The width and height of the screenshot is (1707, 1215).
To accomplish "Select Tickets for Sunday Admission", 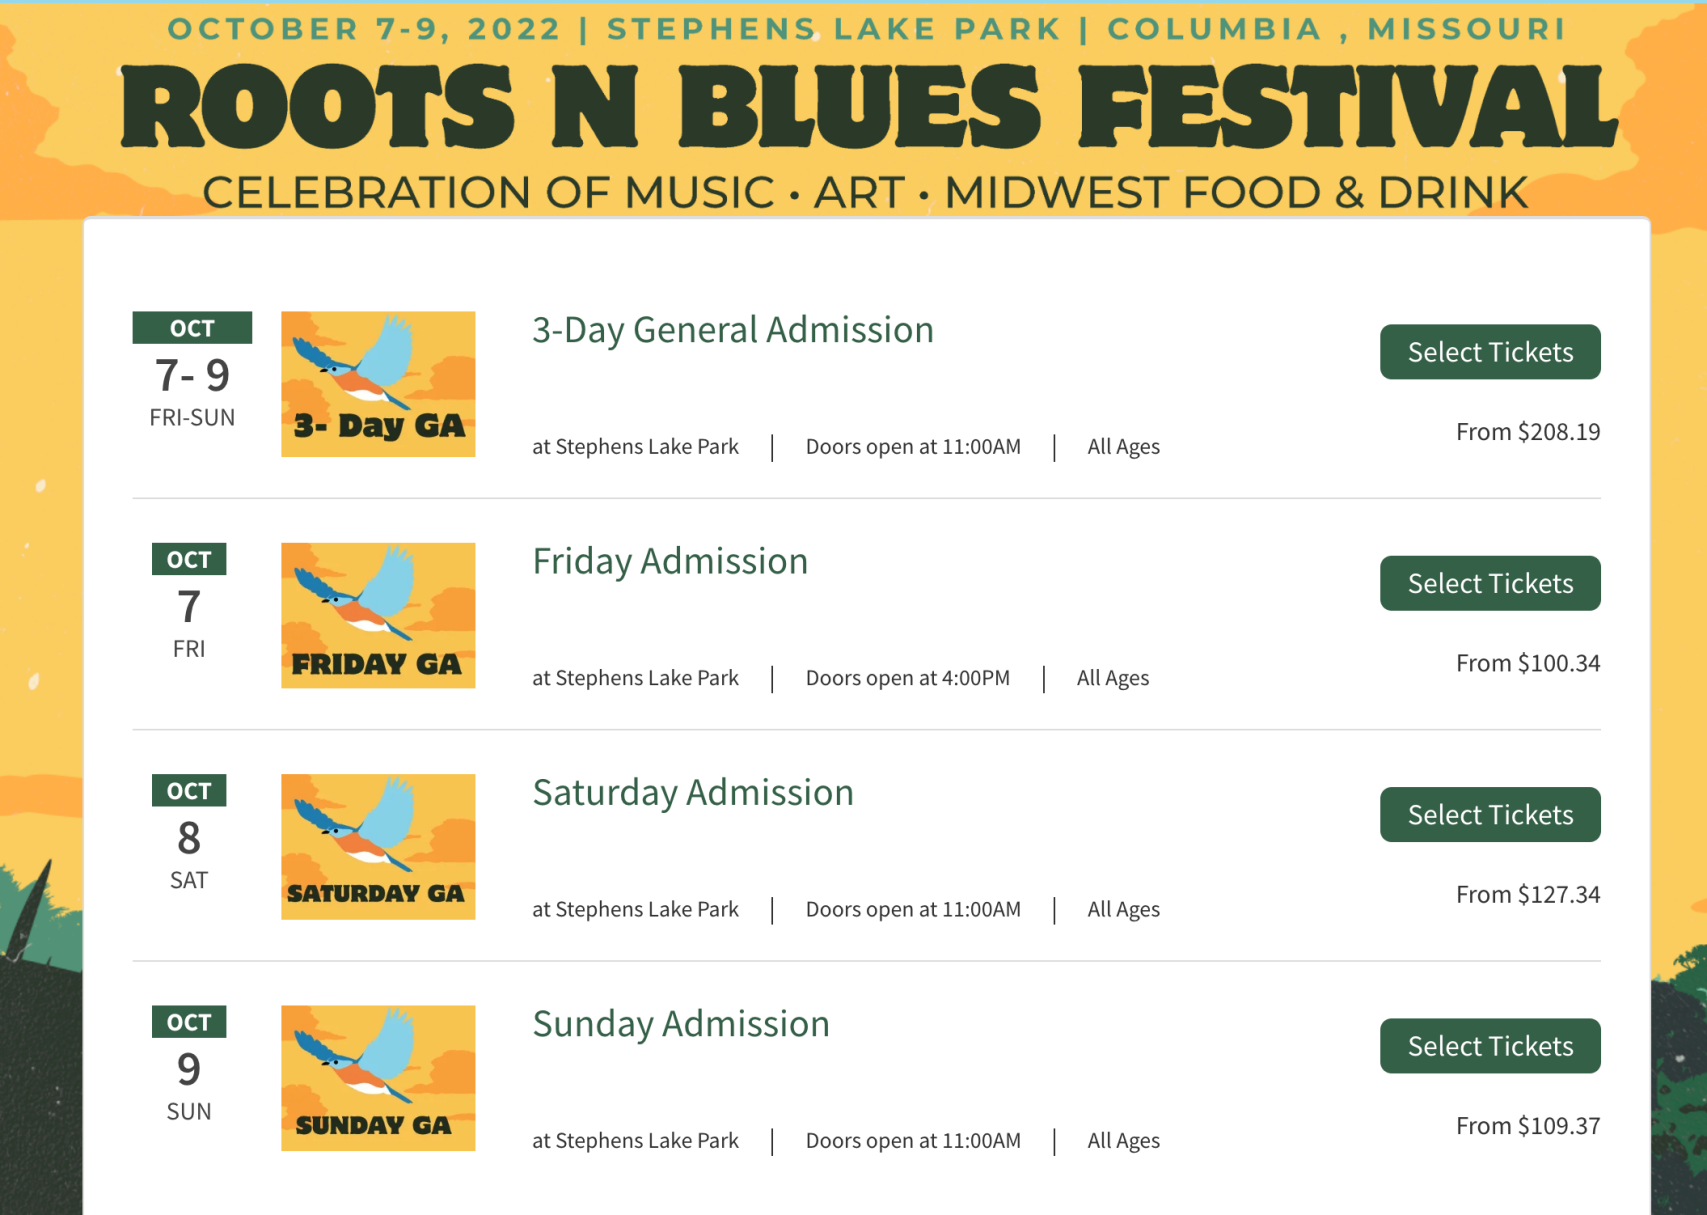I will [1489, 1046].
